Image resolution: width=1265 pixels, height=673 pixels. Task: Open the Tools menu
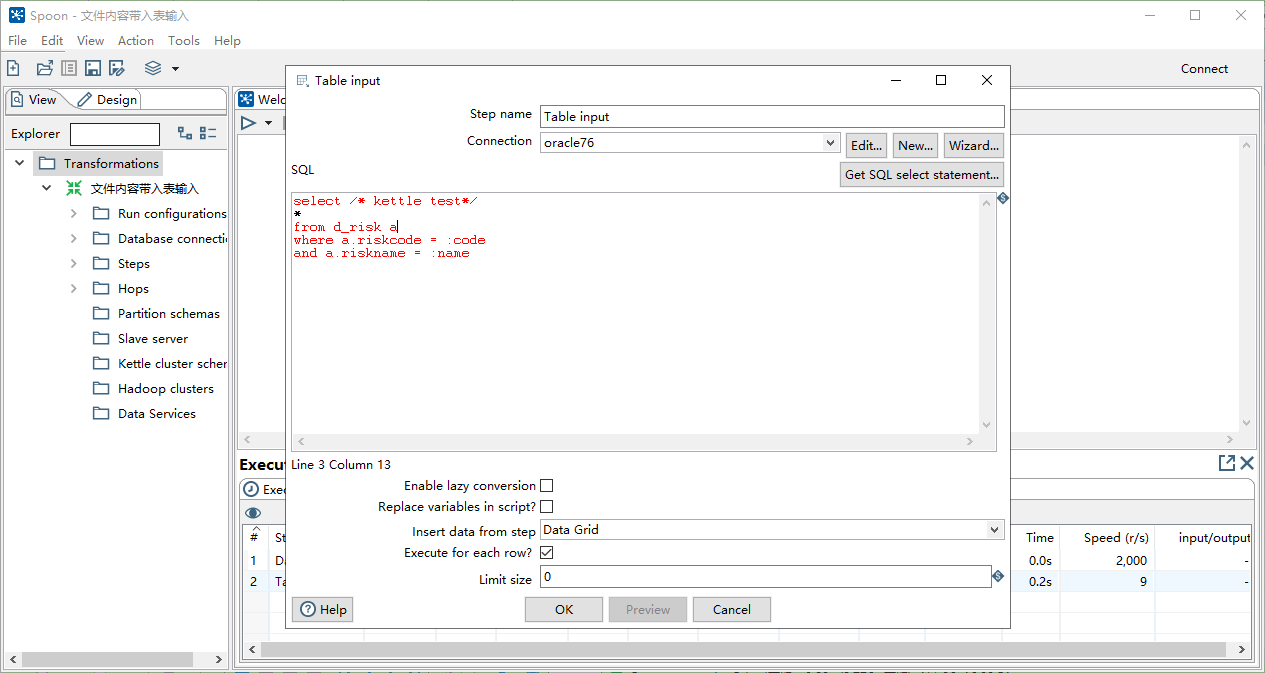(x=184, y=41)
